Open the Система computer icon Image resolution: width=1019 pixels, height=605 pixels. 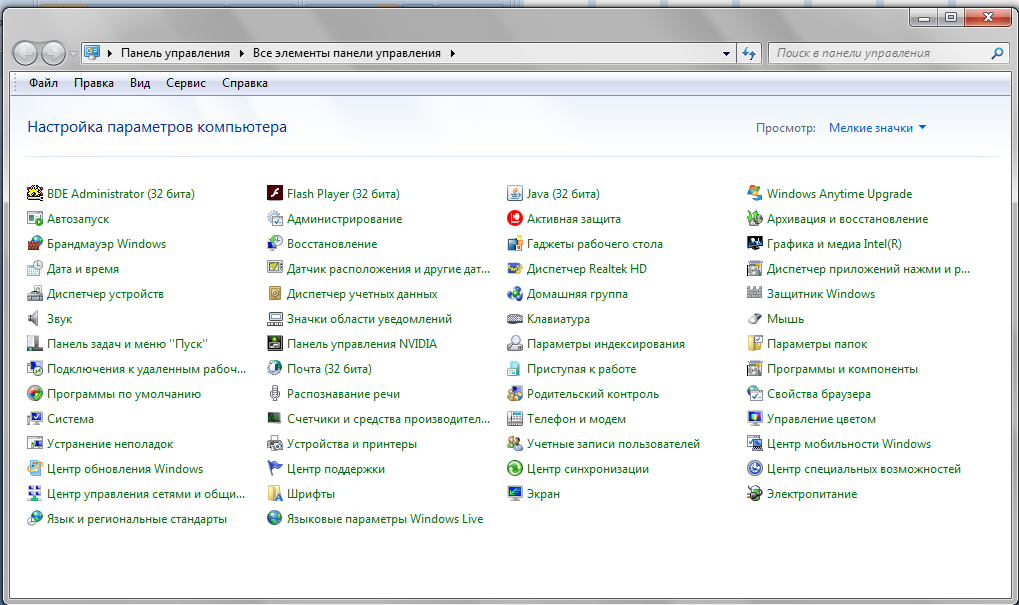pos(34,418)
